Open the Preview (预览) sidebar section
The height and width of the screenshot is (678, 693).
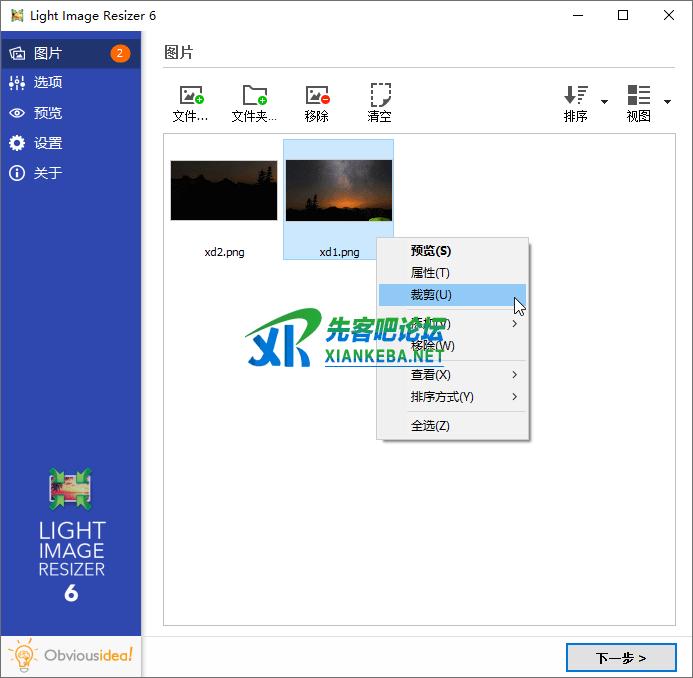(48, 113)
